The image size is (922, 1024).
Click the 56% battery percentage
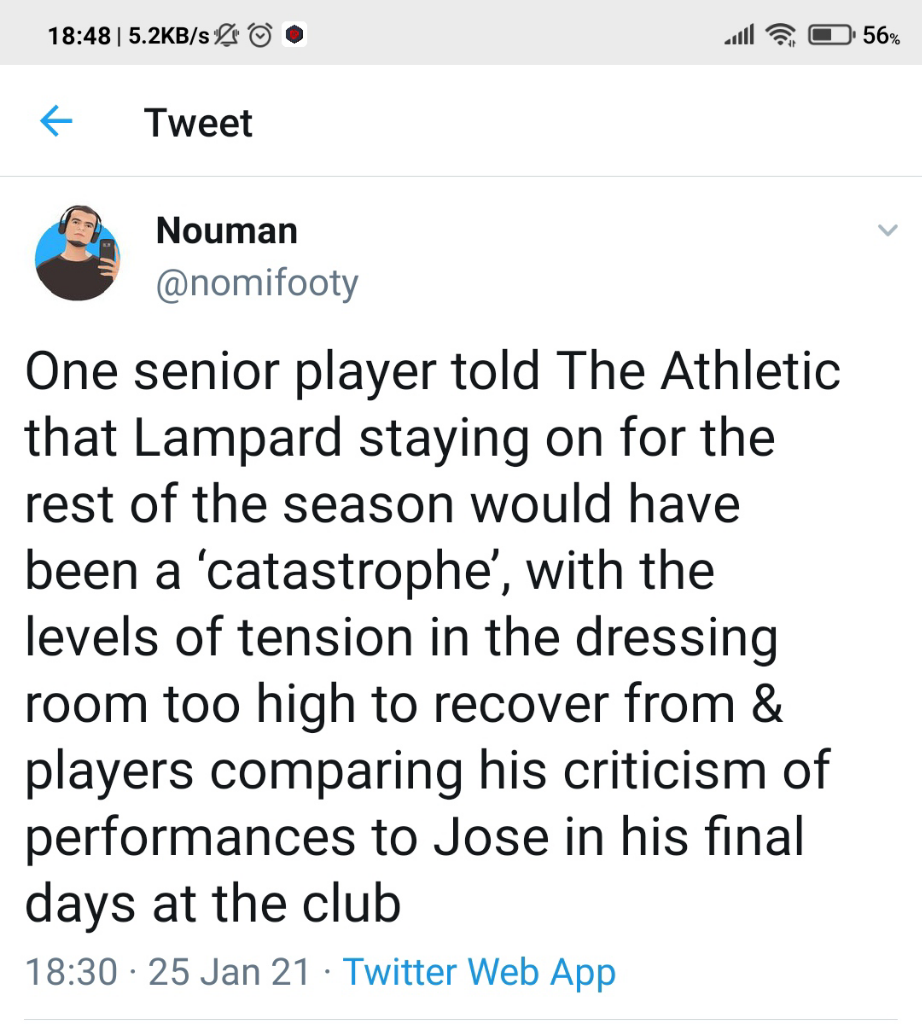click(x=881, y=36)
